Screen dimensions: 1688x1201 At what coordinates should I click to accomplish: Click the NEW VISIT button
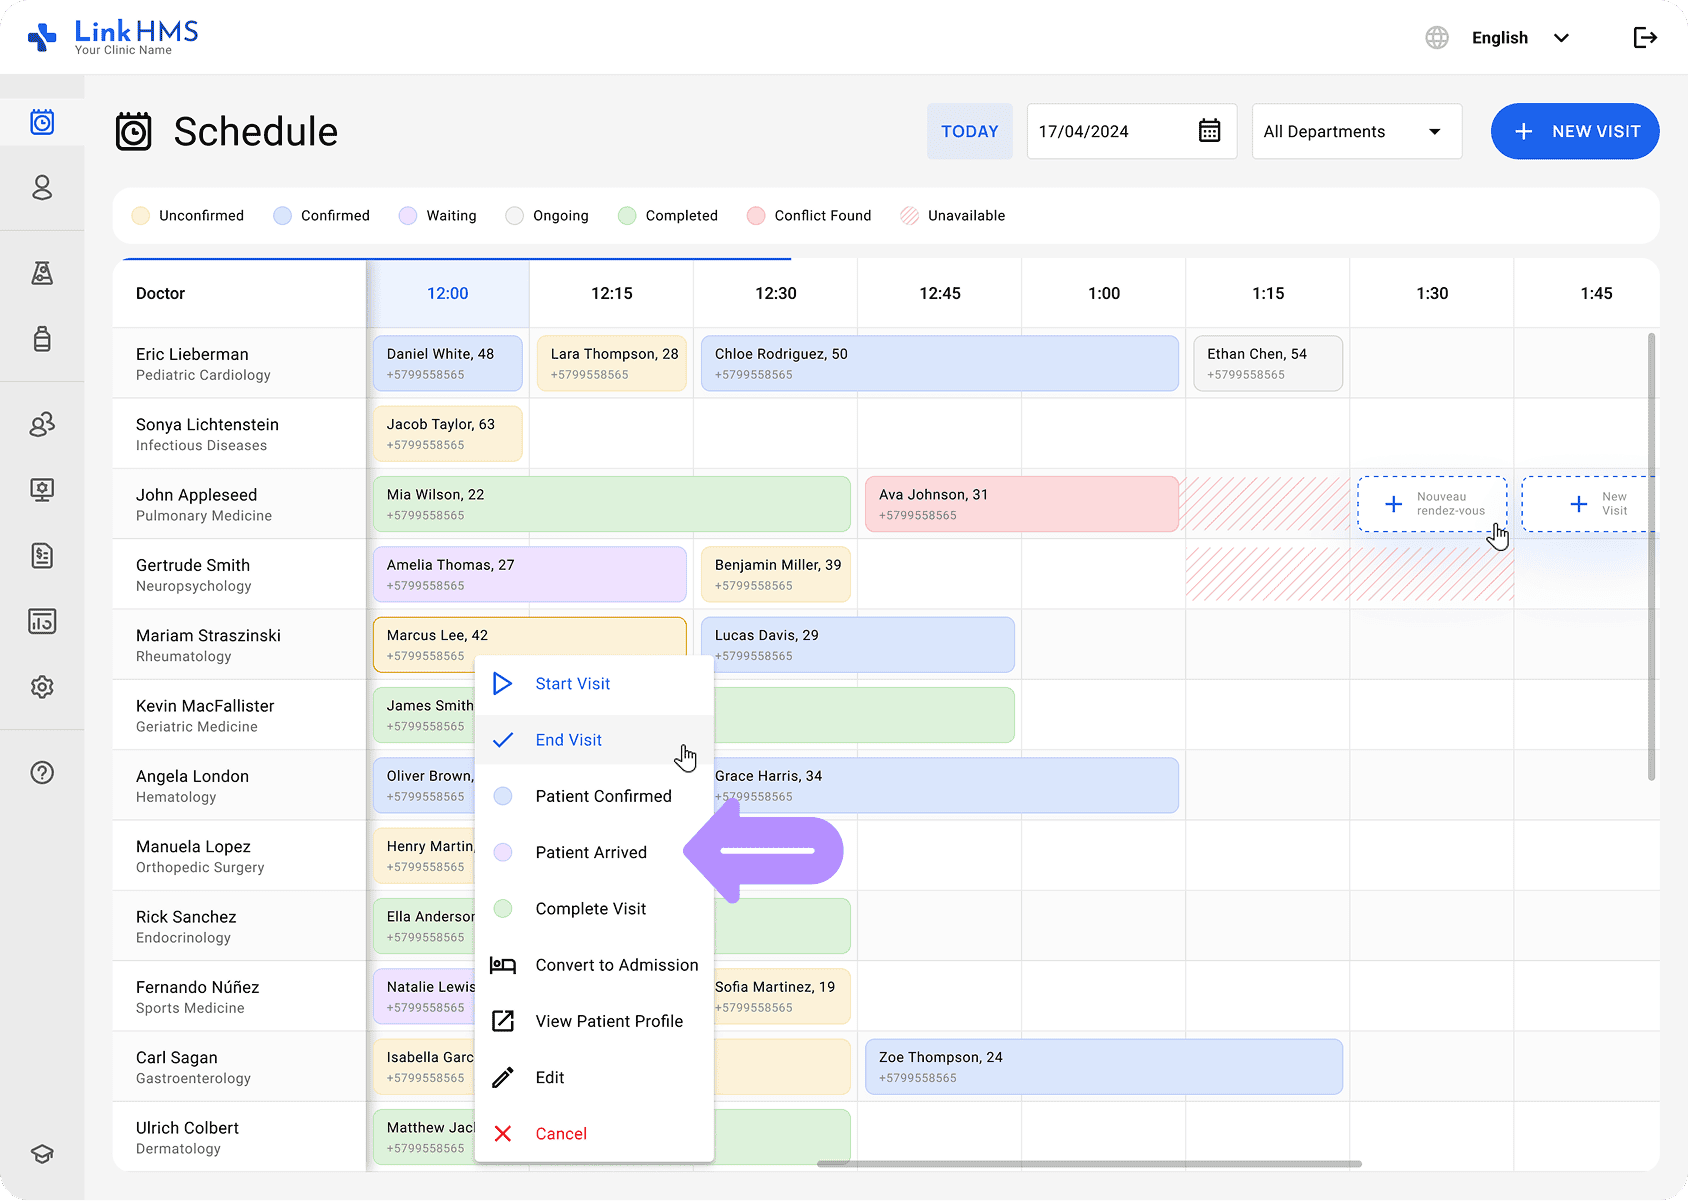pyautogui.click(x=1575, y=131)
